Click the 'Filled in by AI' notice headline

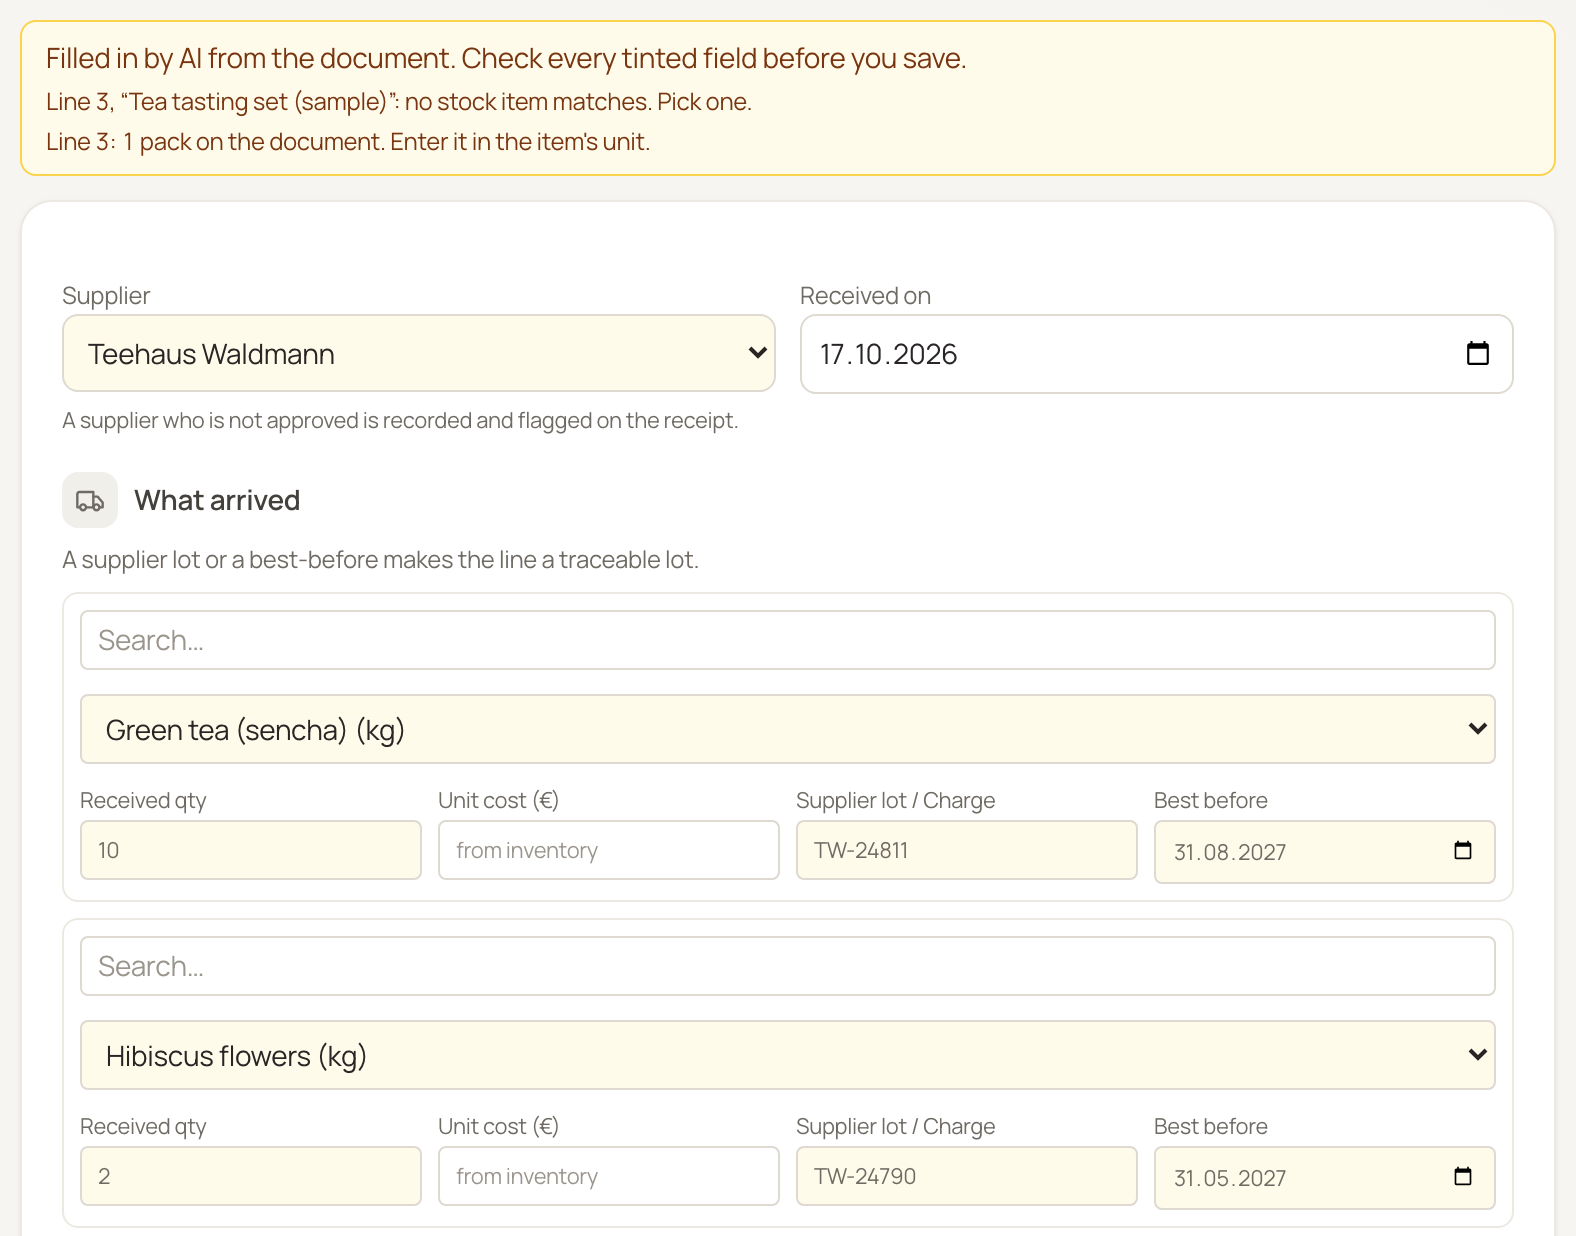506,58
